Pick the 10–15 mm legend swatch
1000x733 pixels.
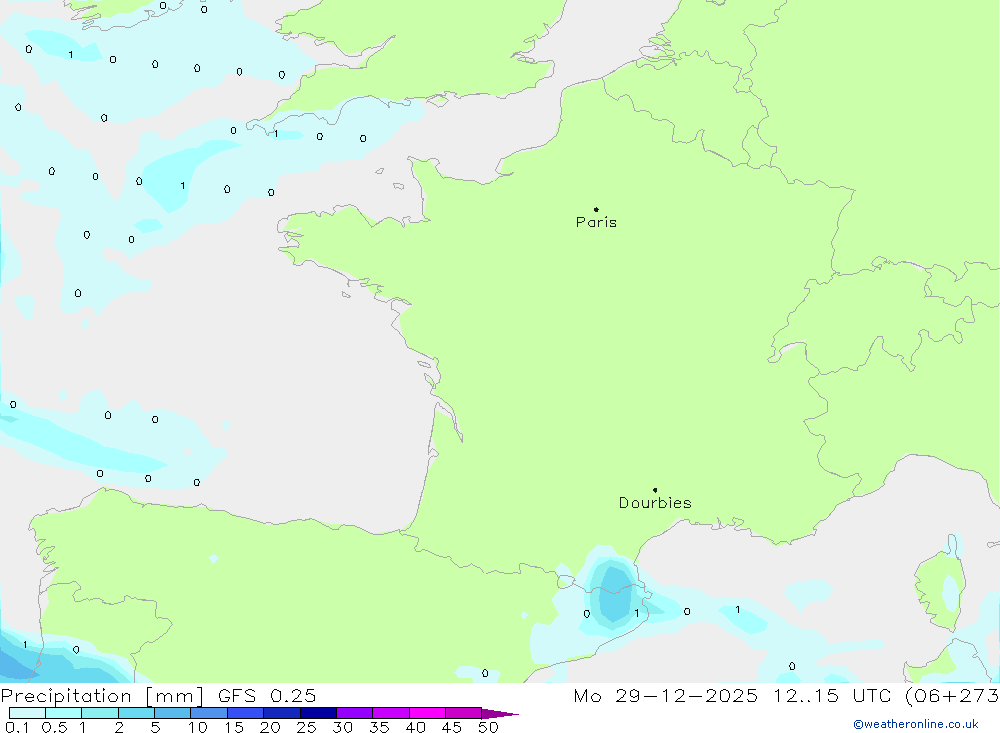coord(209,713)
